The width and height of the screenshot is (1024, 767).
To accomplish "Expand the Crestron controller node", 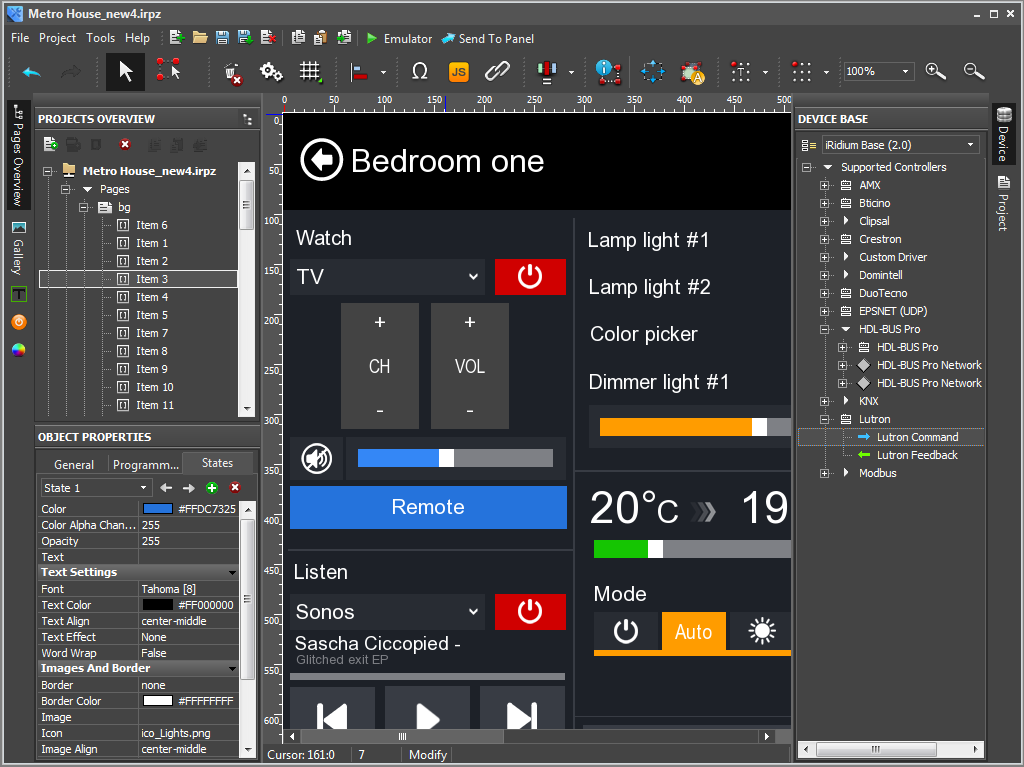I will coord(825,240).
